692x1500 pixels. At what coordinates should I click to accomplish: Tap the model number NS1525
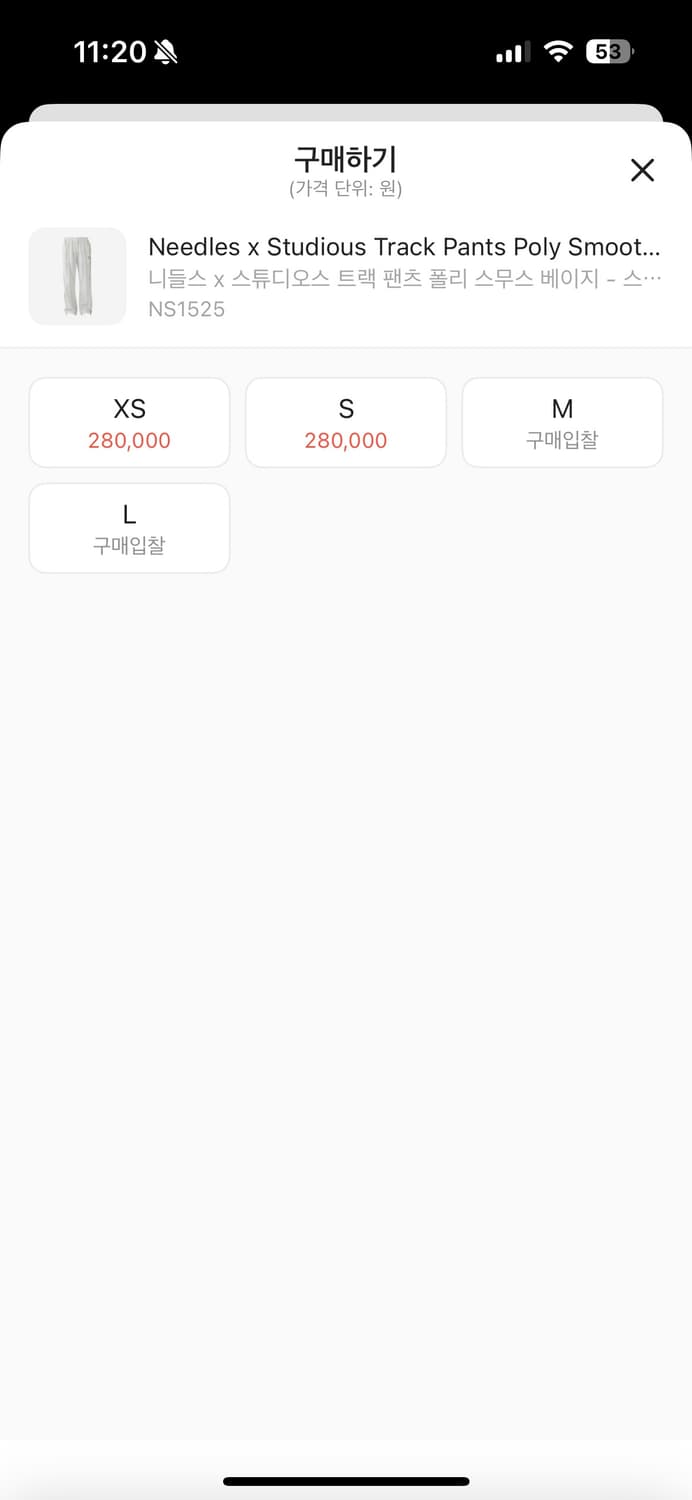[x=187, y=309]
